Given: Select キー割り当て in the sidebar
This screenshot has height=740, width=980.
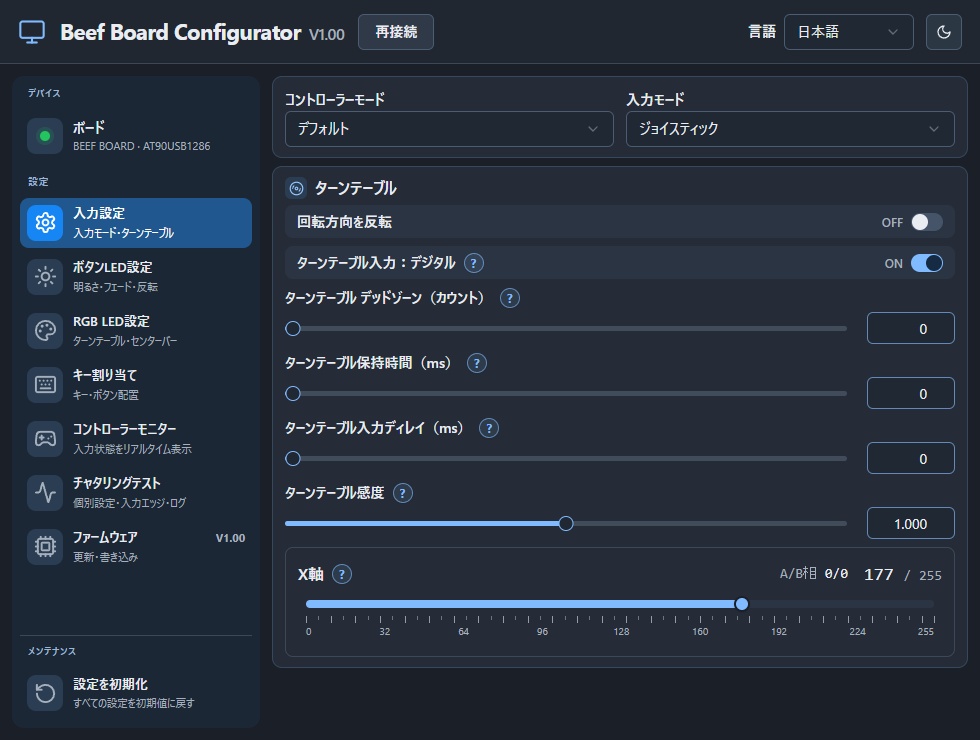Looking at the screenshot, I should 136,384.
